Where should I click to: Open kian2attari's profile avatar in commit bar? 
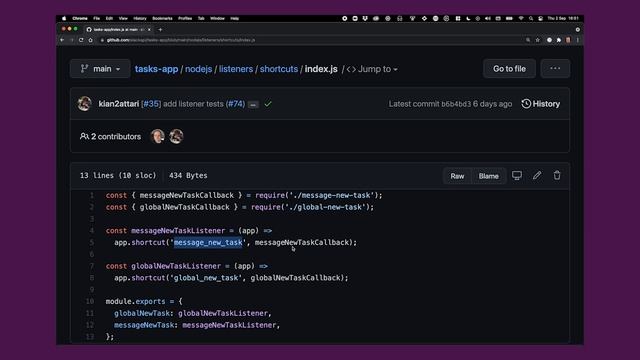[x=84, y=104]
